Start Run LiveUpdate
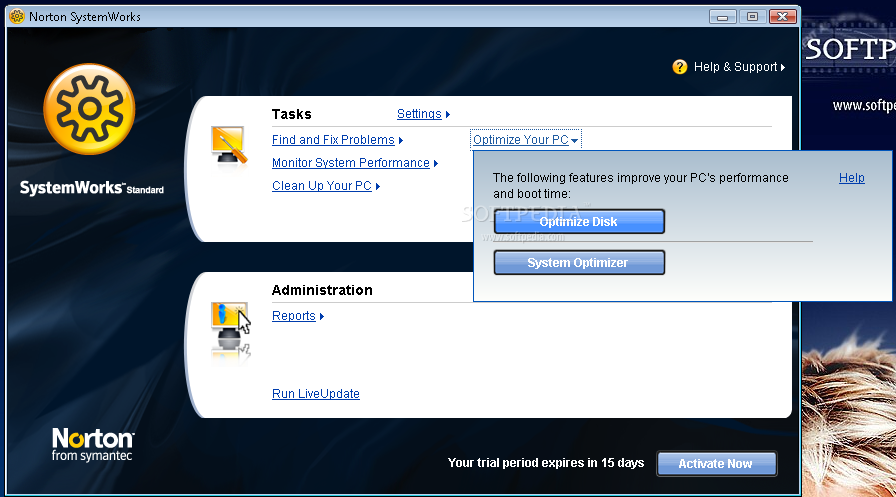This screenshot has width=896, height=497. pos(315,394)
